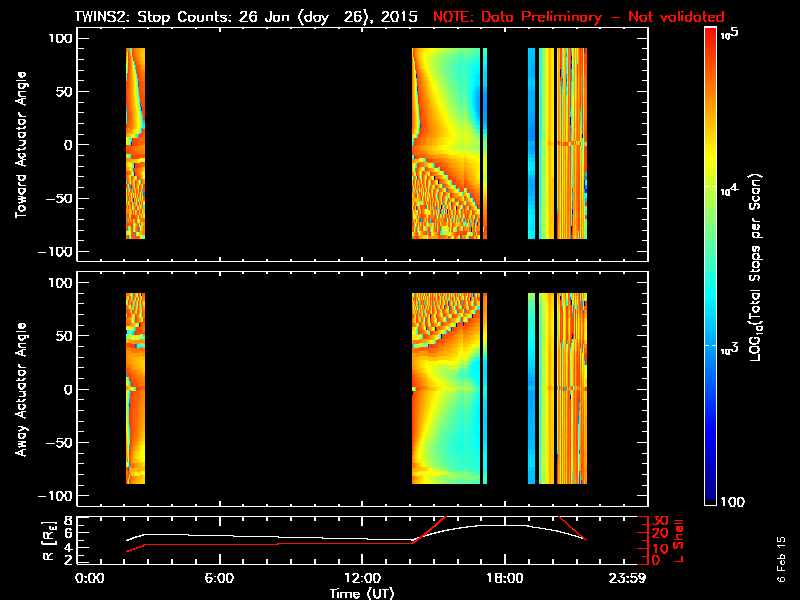Click the red L Shell axis label
The image size is (800, 600).
pyautogui.click(x=679, y=540)
